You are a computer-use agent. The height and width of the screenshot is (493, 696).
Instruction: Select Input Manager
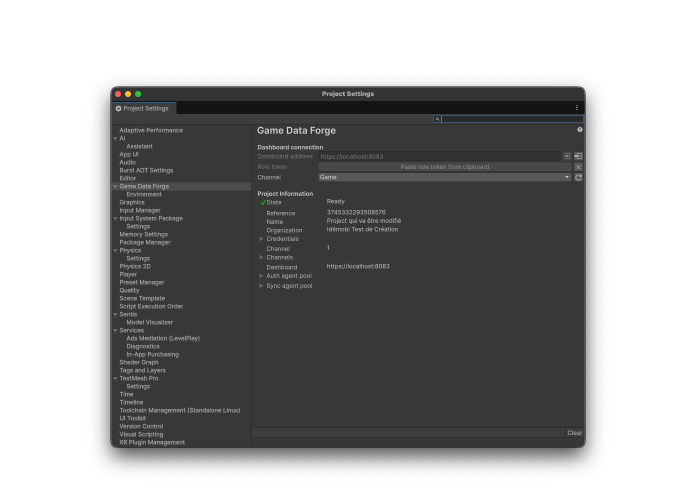(140, 210)
